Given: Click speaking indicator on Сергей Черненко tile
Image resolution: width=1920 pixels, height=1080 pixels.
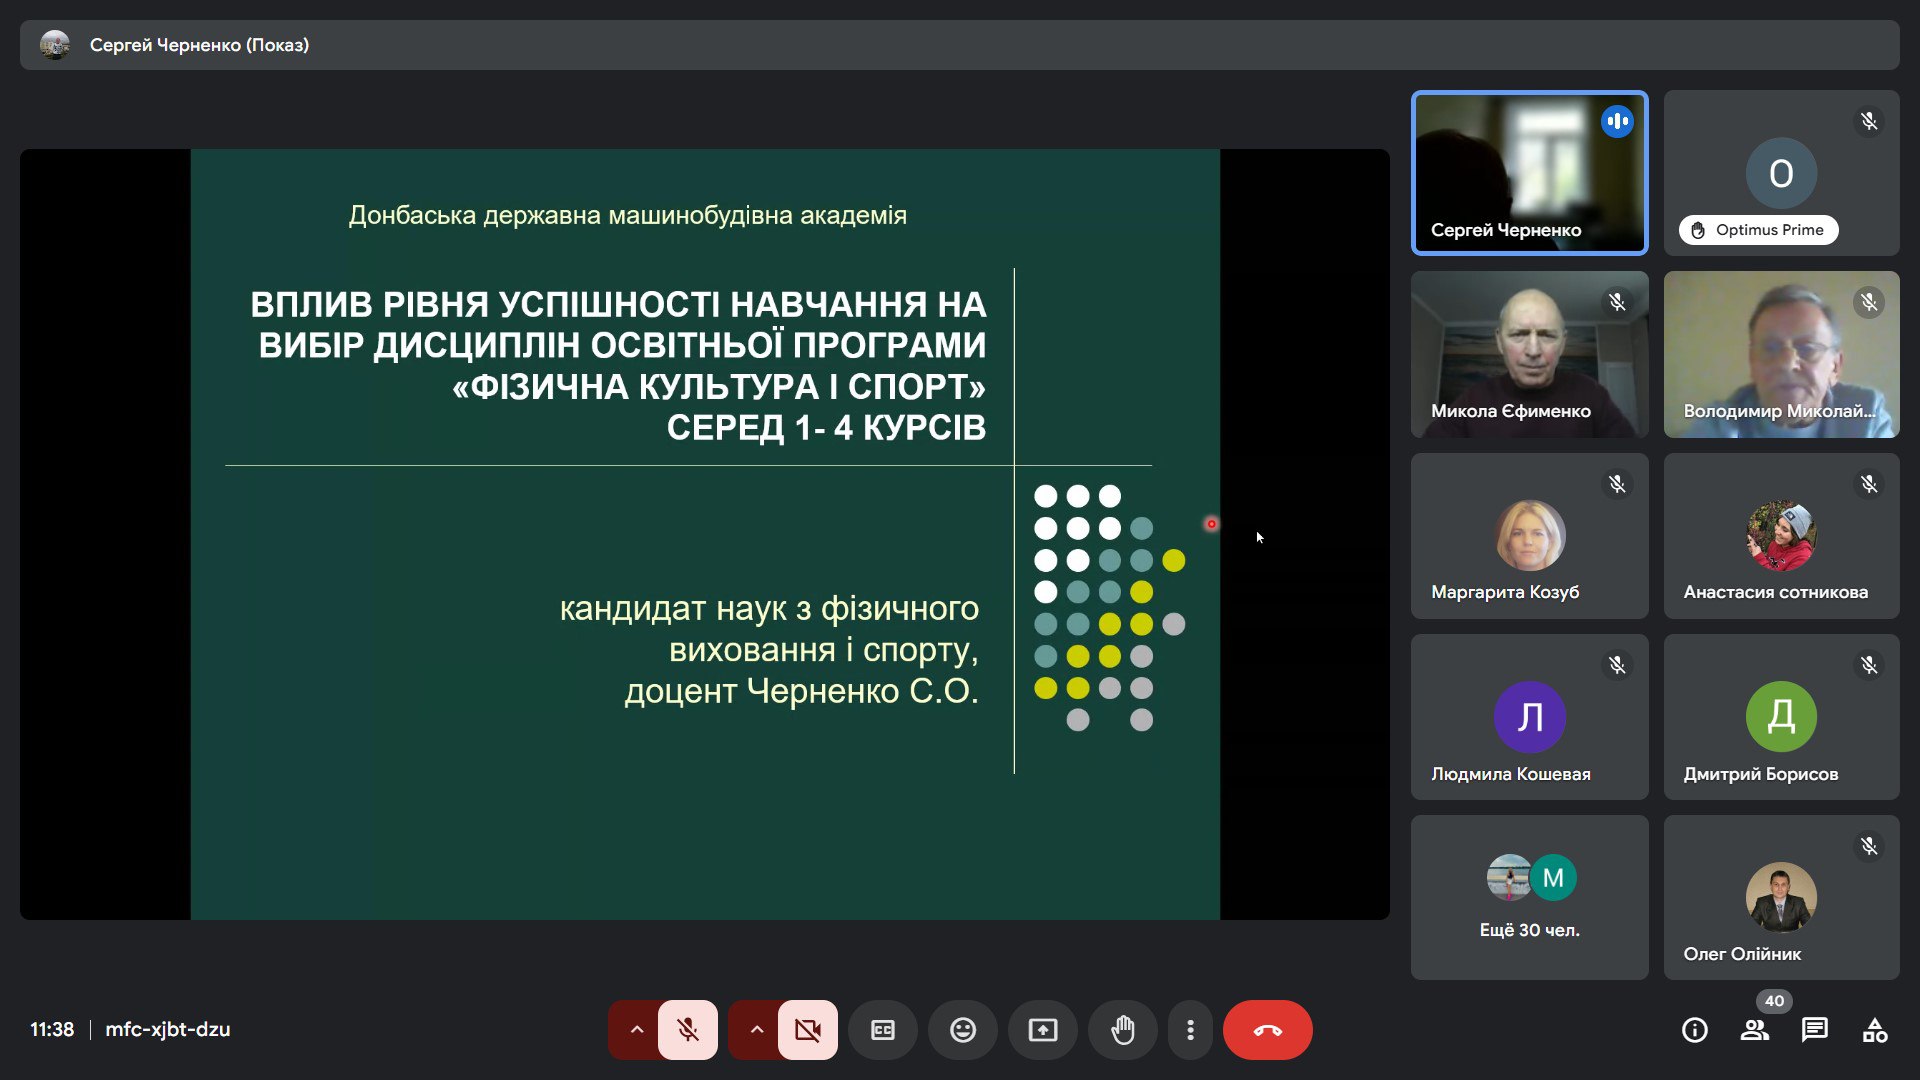Looking at the screenshot, I should [1616, 122].
